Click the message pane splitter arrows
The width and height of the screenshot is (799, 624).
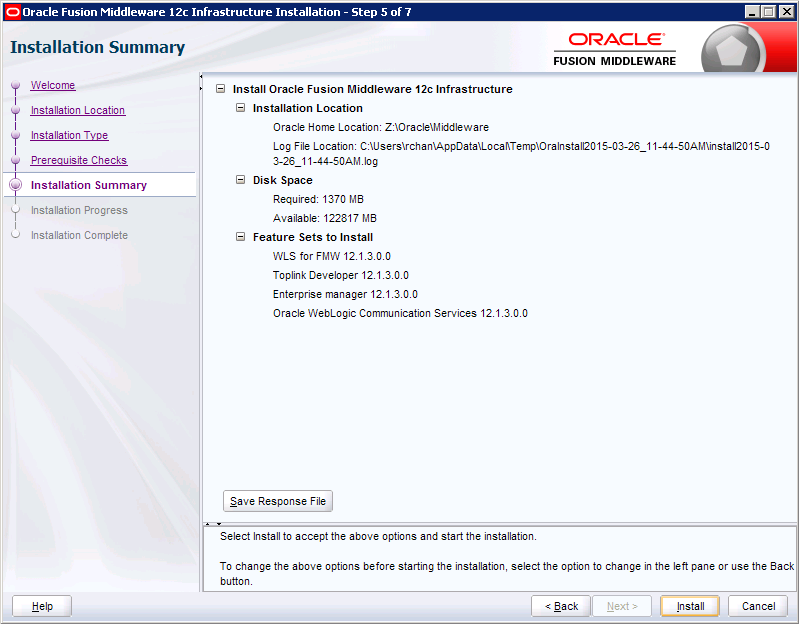pyautogui.click(x=213, y=524)
